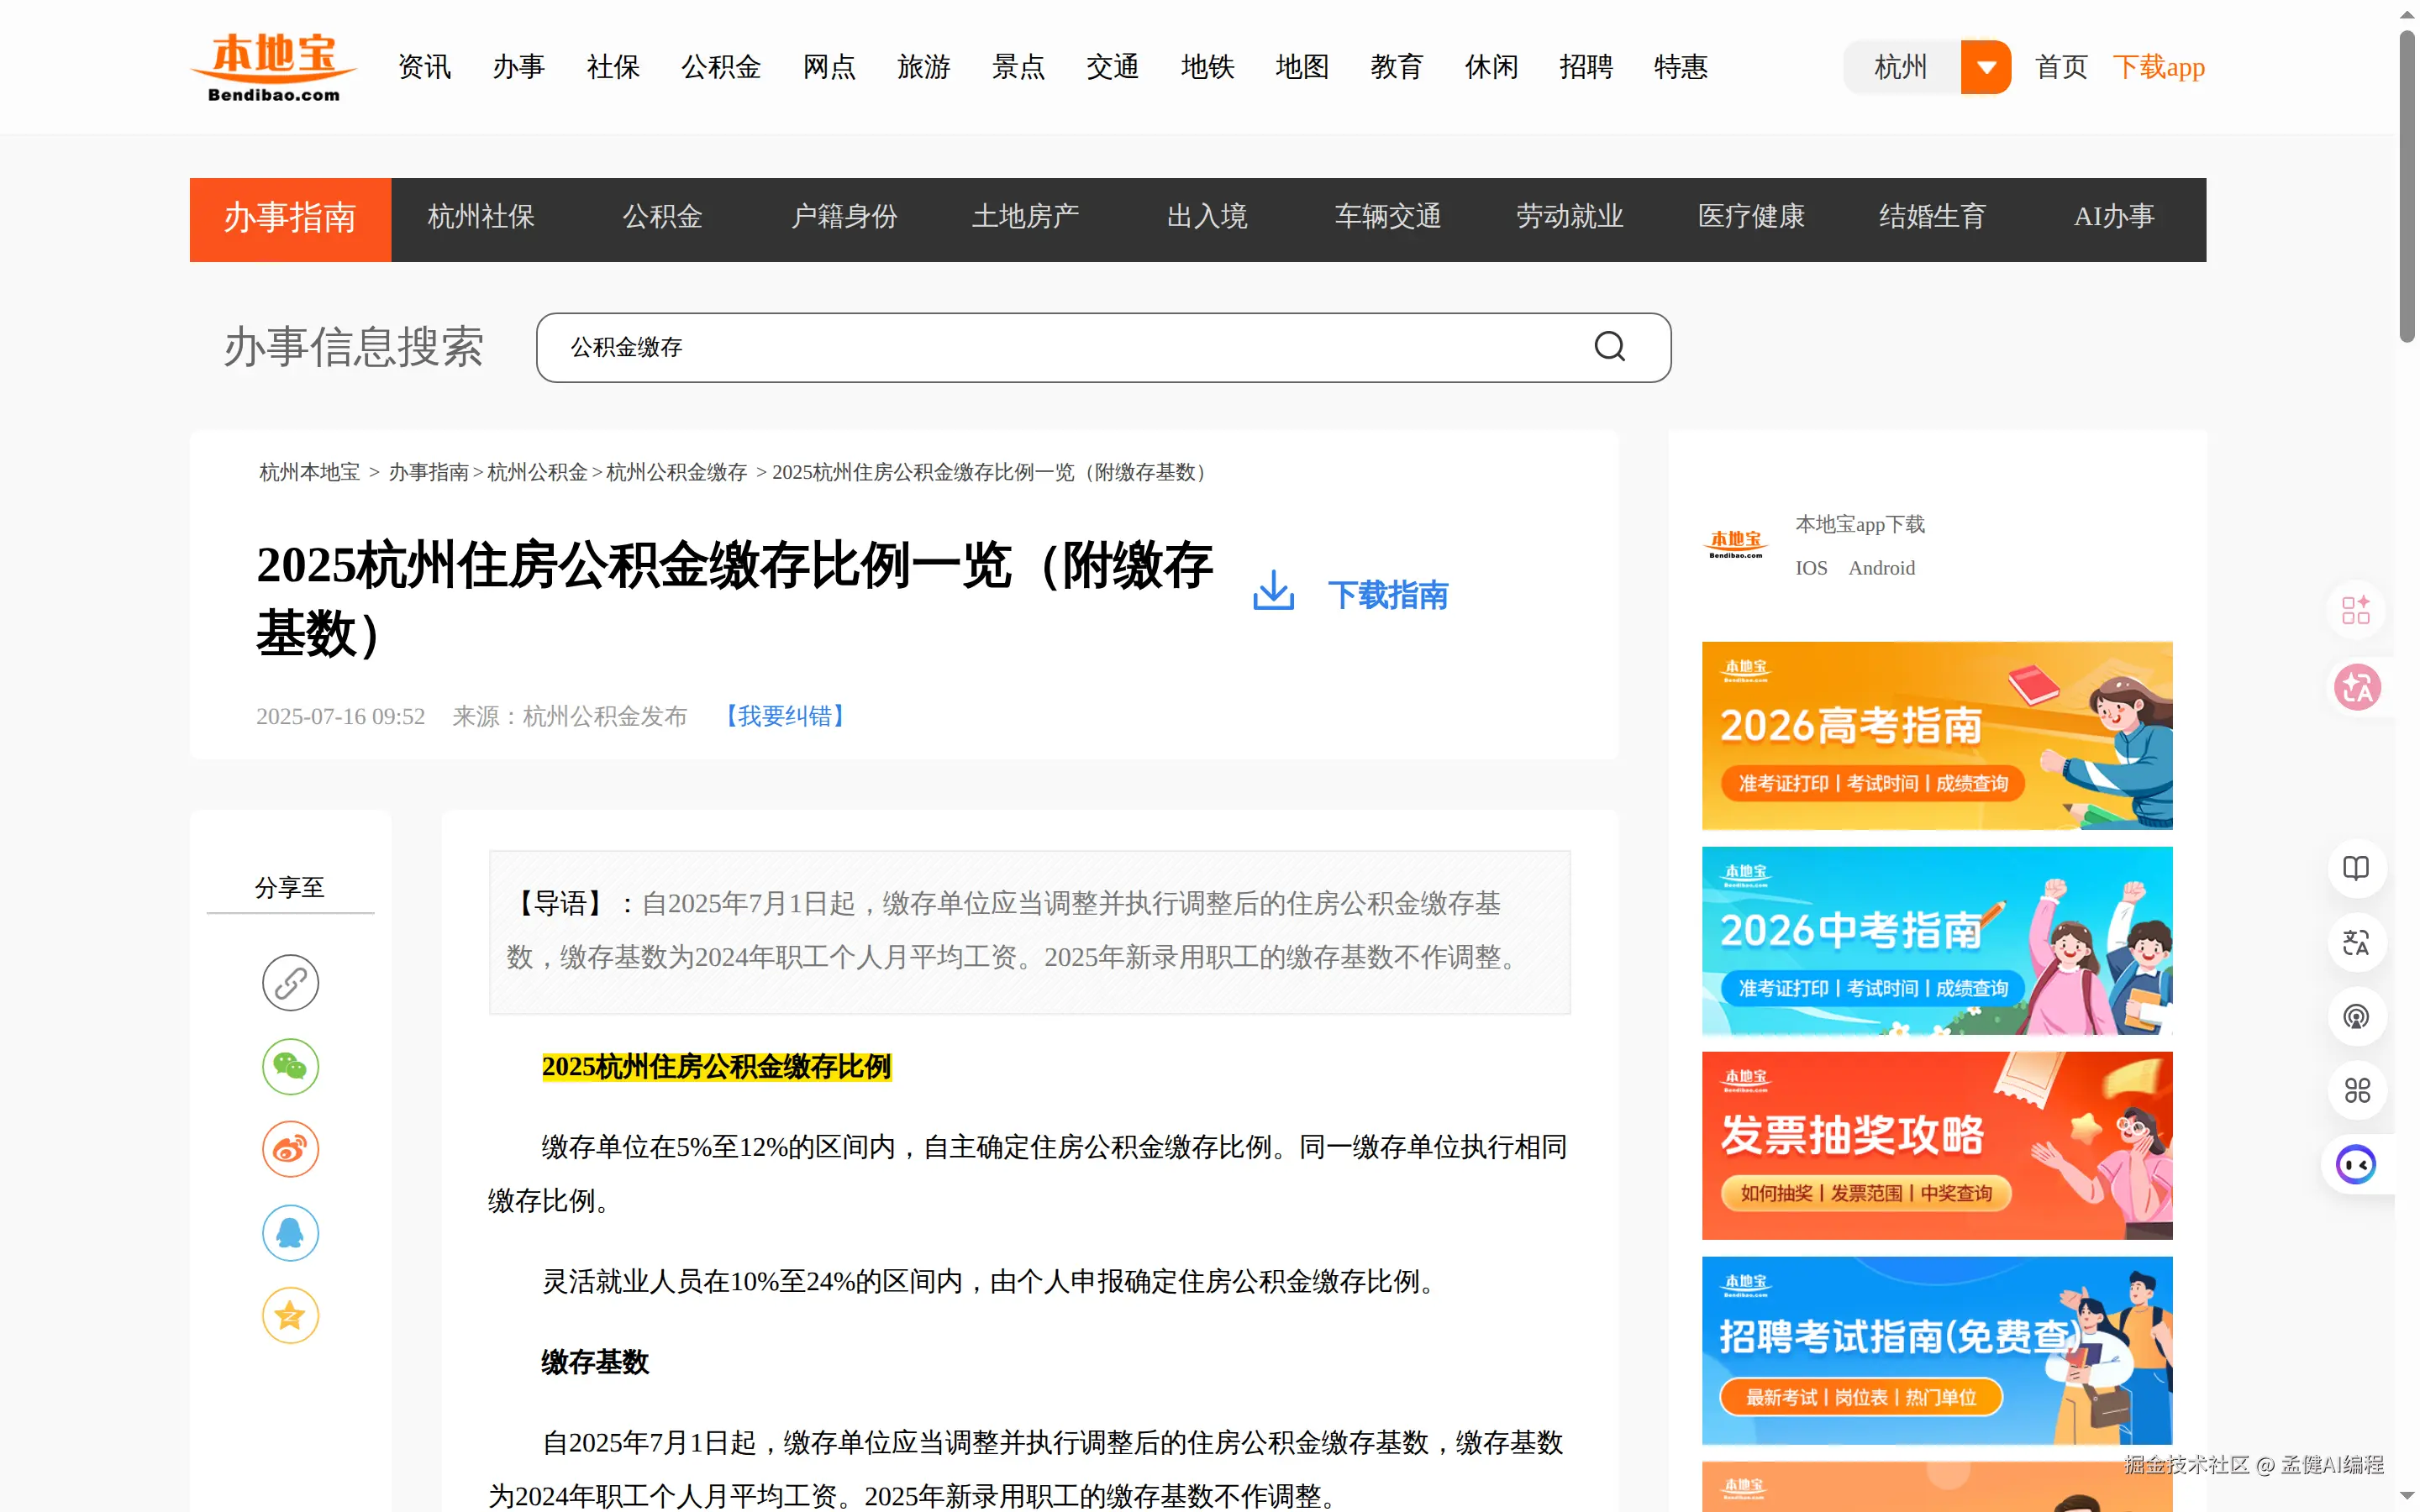Open the 招聘 top menu
Screen dimensions: 2420x1512
click(x=1586, y=67)
